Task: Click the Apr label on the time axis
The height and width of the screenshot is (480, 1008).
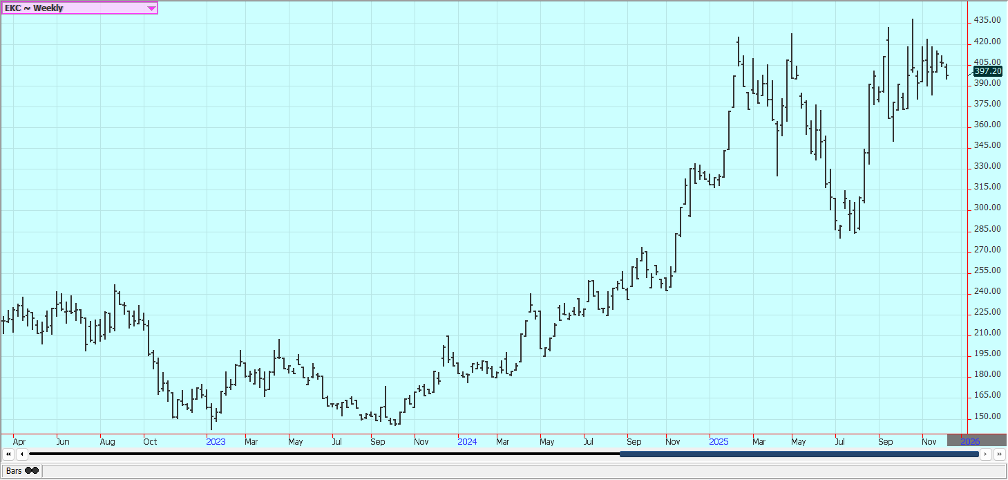Action: click(19, 440)
